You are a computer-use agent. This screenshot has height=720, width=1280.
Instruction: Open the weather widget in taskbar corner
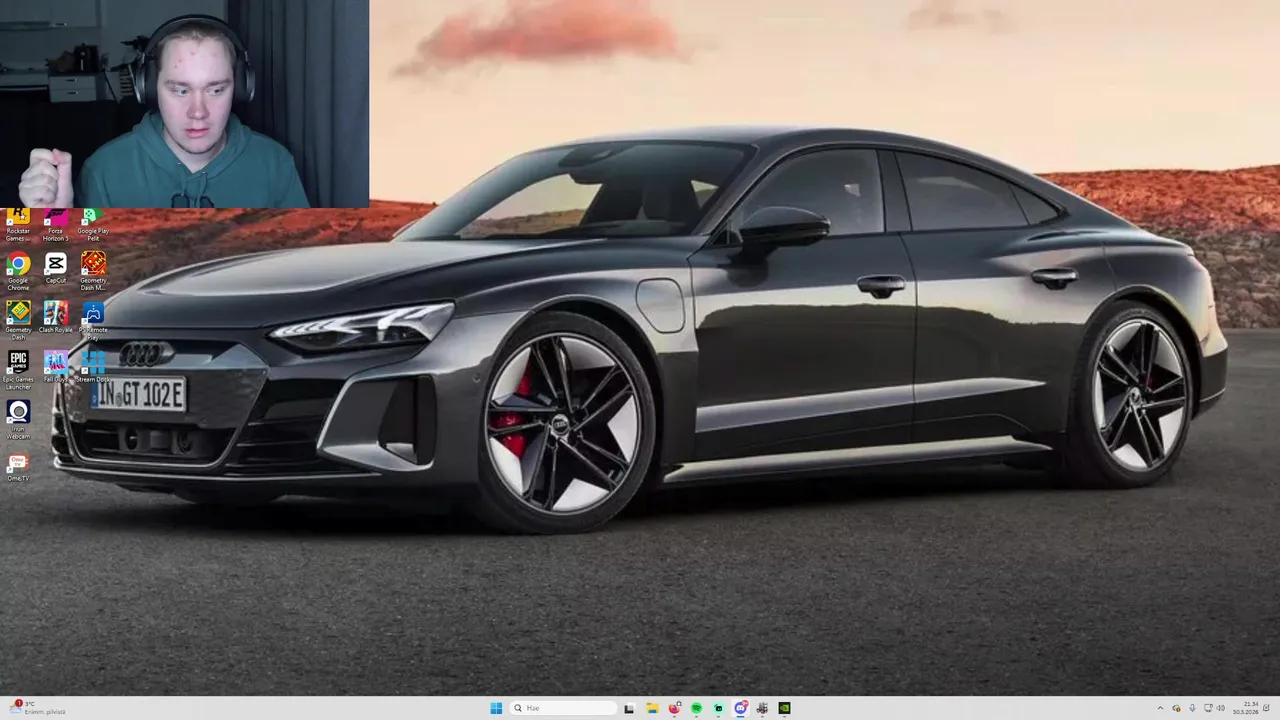(36, 708)
